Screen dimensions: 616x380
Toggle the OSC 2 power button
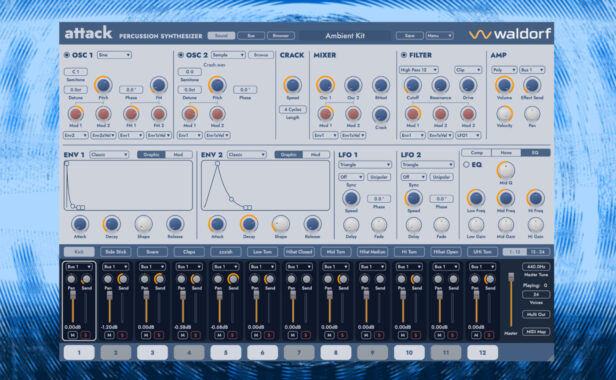pos(181,55)
